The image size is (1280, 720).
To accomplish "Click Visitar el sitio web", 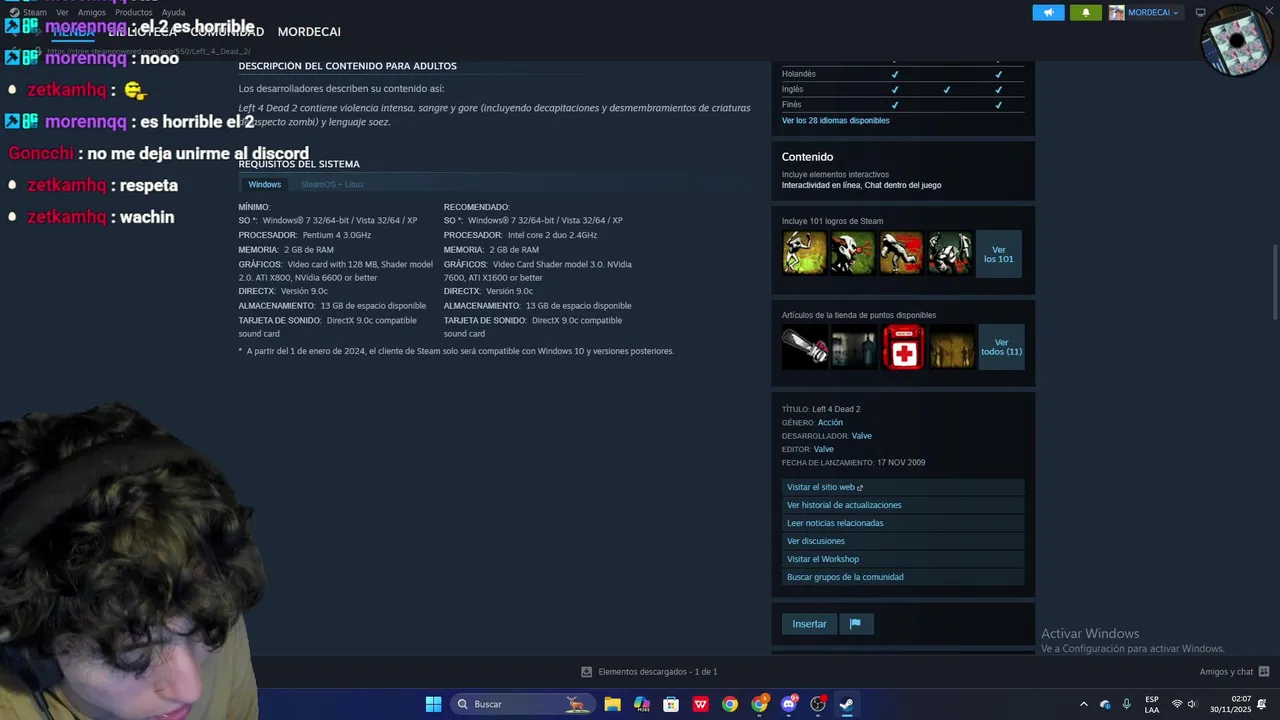I will (x=903, y=487).
